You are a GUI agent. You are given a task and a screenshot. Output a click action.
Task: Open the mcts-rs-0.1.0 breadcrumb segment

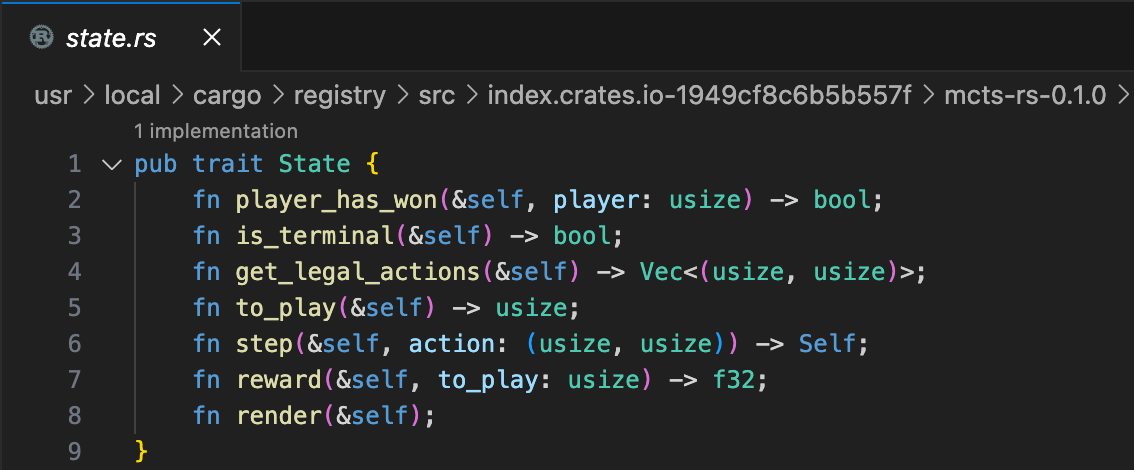[x=1024, y=95]
